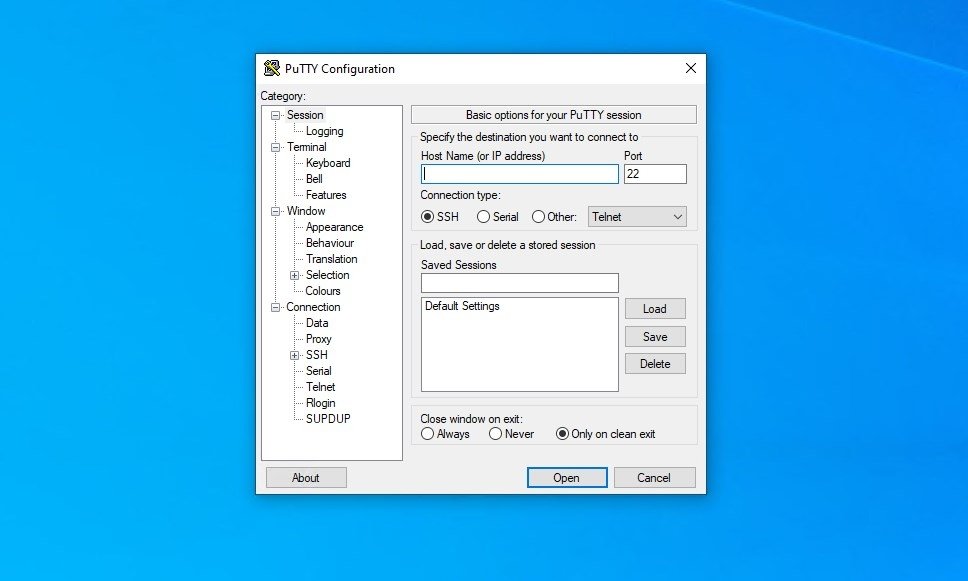The height and width of the screenshot is (581, 968).
Task: Choose the Other connection type radio
Action: tap(538, 217)
